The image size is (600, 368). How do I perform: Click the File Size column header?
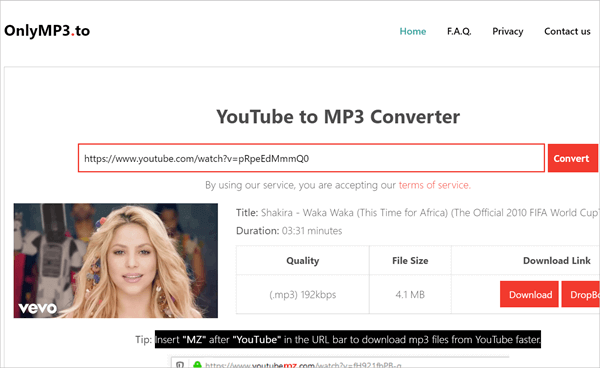[x=410, y=261]
